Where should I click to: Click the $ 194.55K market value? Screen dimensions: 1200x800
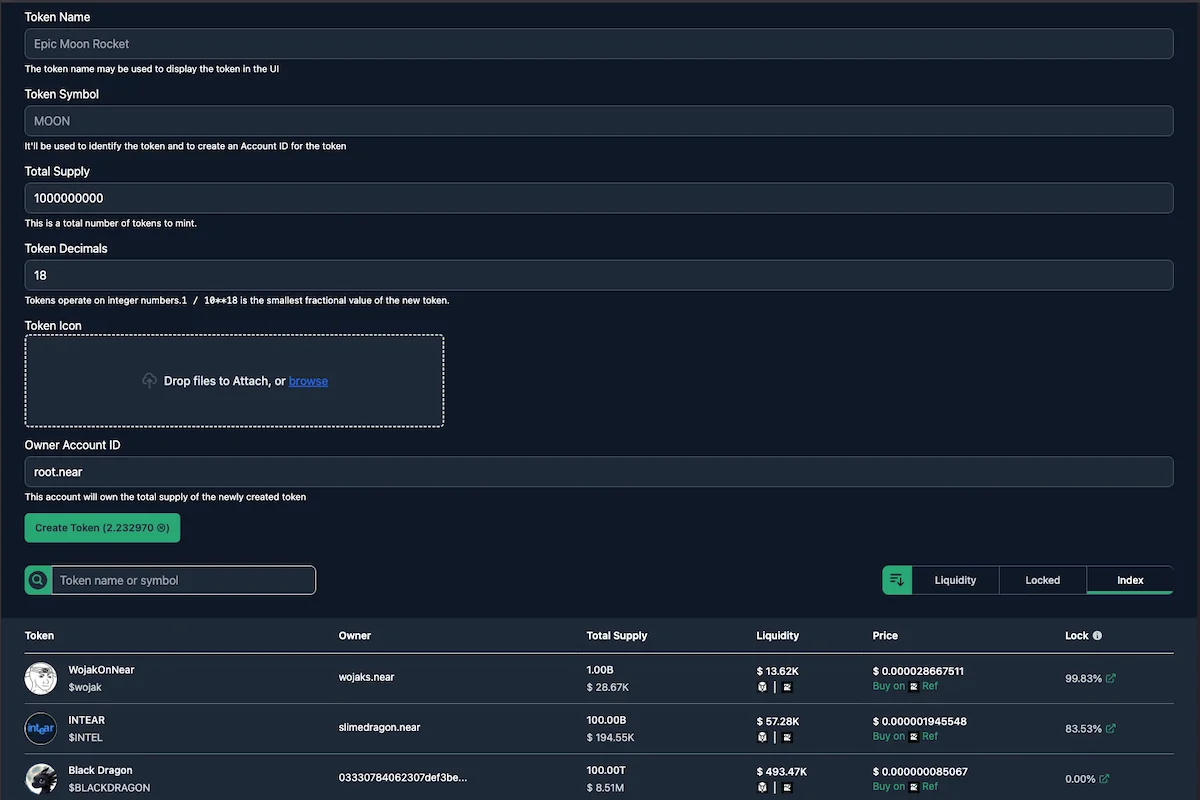611,738
